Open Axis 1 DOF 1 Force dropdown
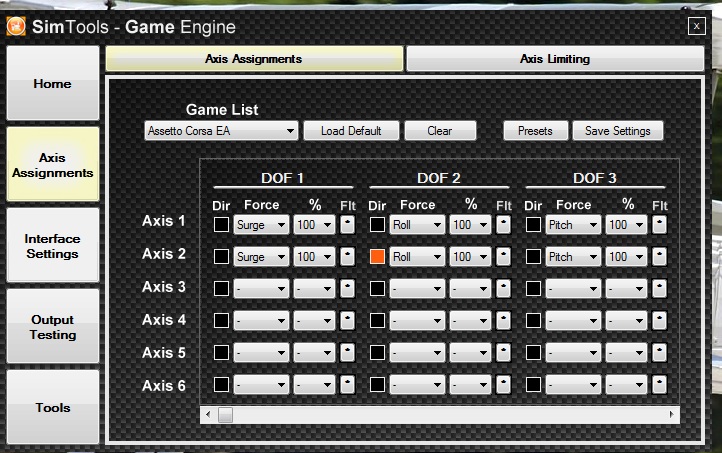722x453 pixels. point(261,225)
